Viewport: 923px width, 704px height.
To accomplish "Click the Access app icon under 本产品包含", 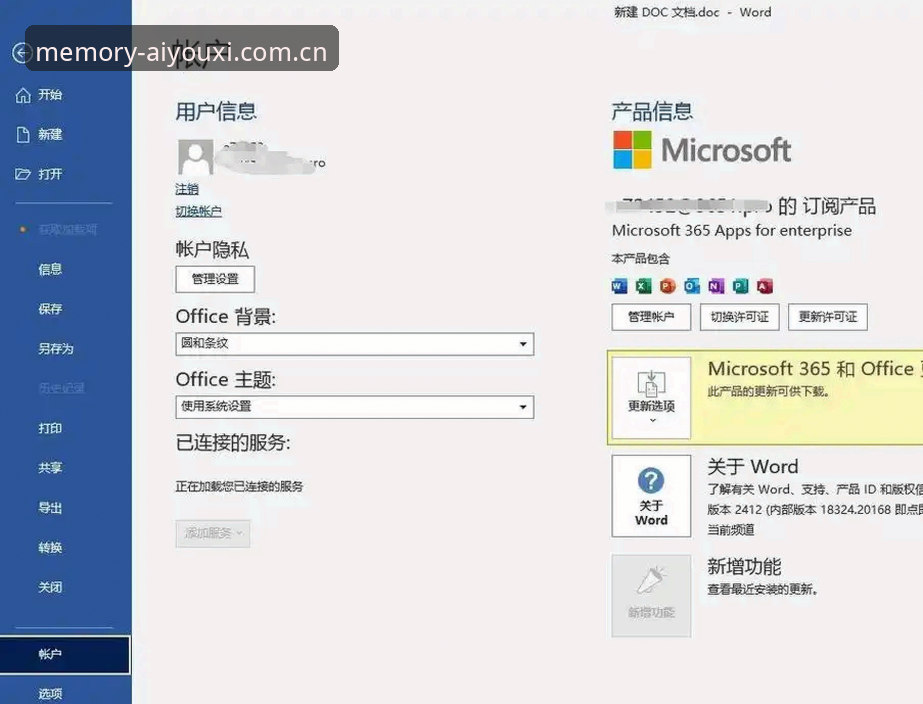I will point(765,286).
